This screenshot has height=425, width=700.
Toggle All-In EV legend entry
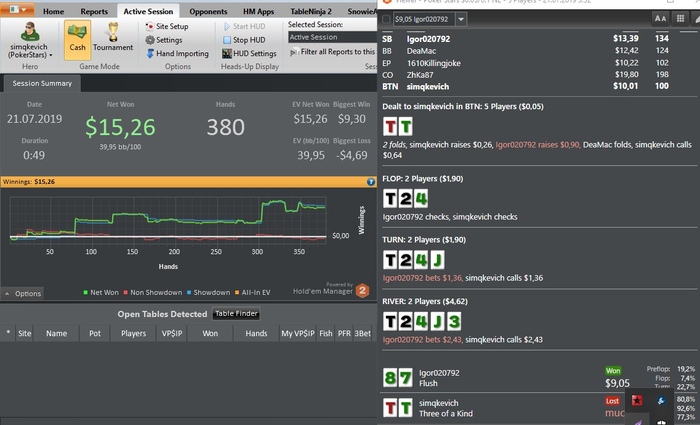click(x=253, y=292)
